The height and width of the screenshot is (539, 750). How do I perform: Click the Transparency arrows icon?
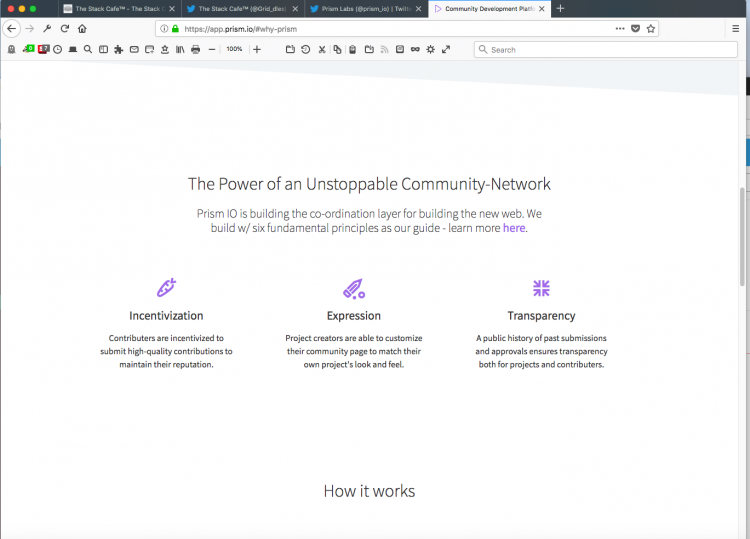tap(541, 288)
